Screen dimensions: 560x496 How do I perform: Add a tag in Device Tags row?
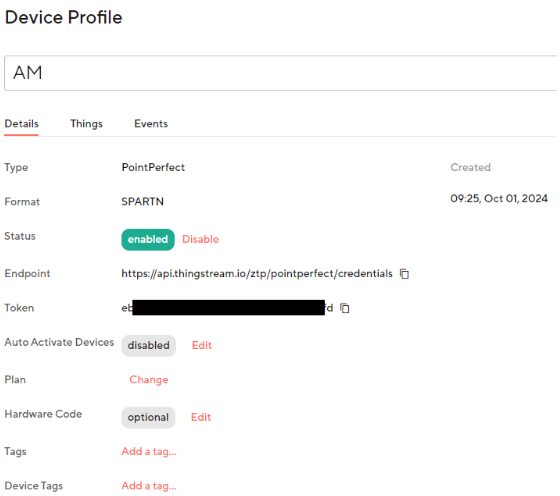[149, 486]
